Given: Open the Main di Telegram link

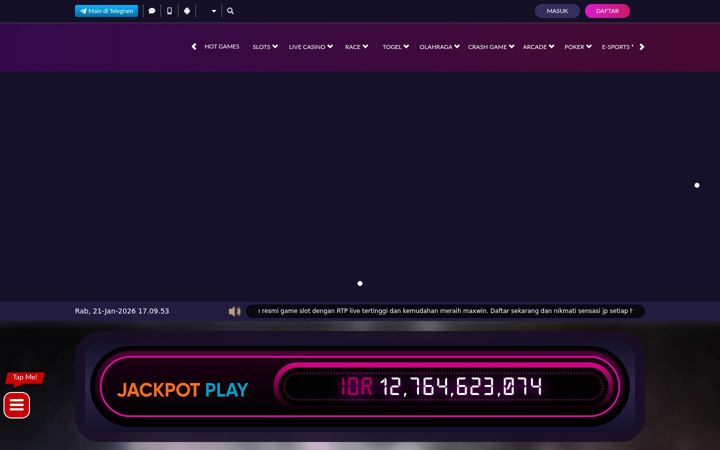Looking at the screenshot, I should tap(107, 11).
